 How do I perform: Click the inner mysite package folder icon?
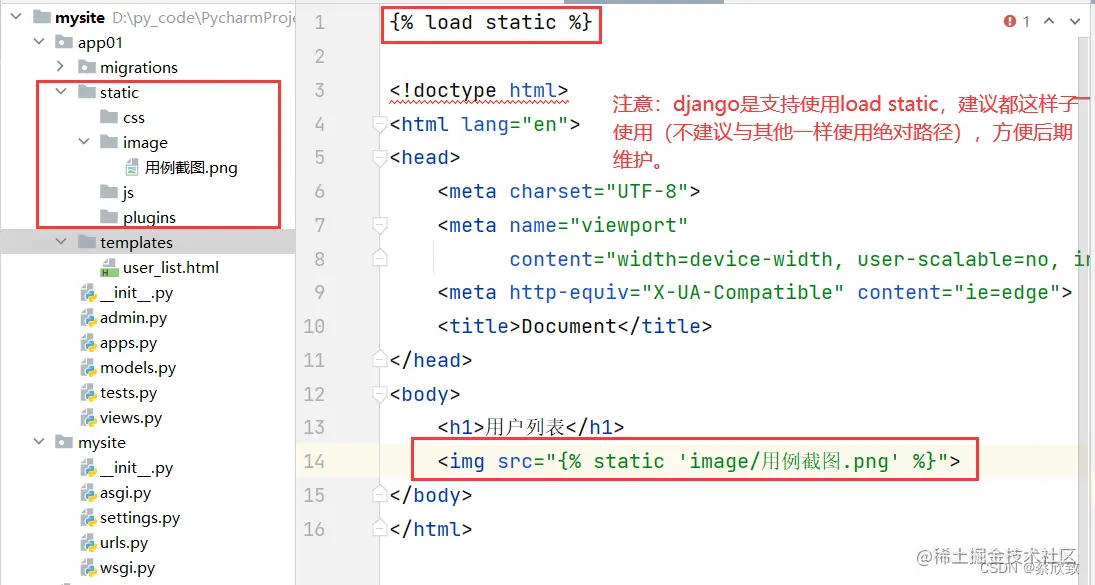tap(64, 443)
